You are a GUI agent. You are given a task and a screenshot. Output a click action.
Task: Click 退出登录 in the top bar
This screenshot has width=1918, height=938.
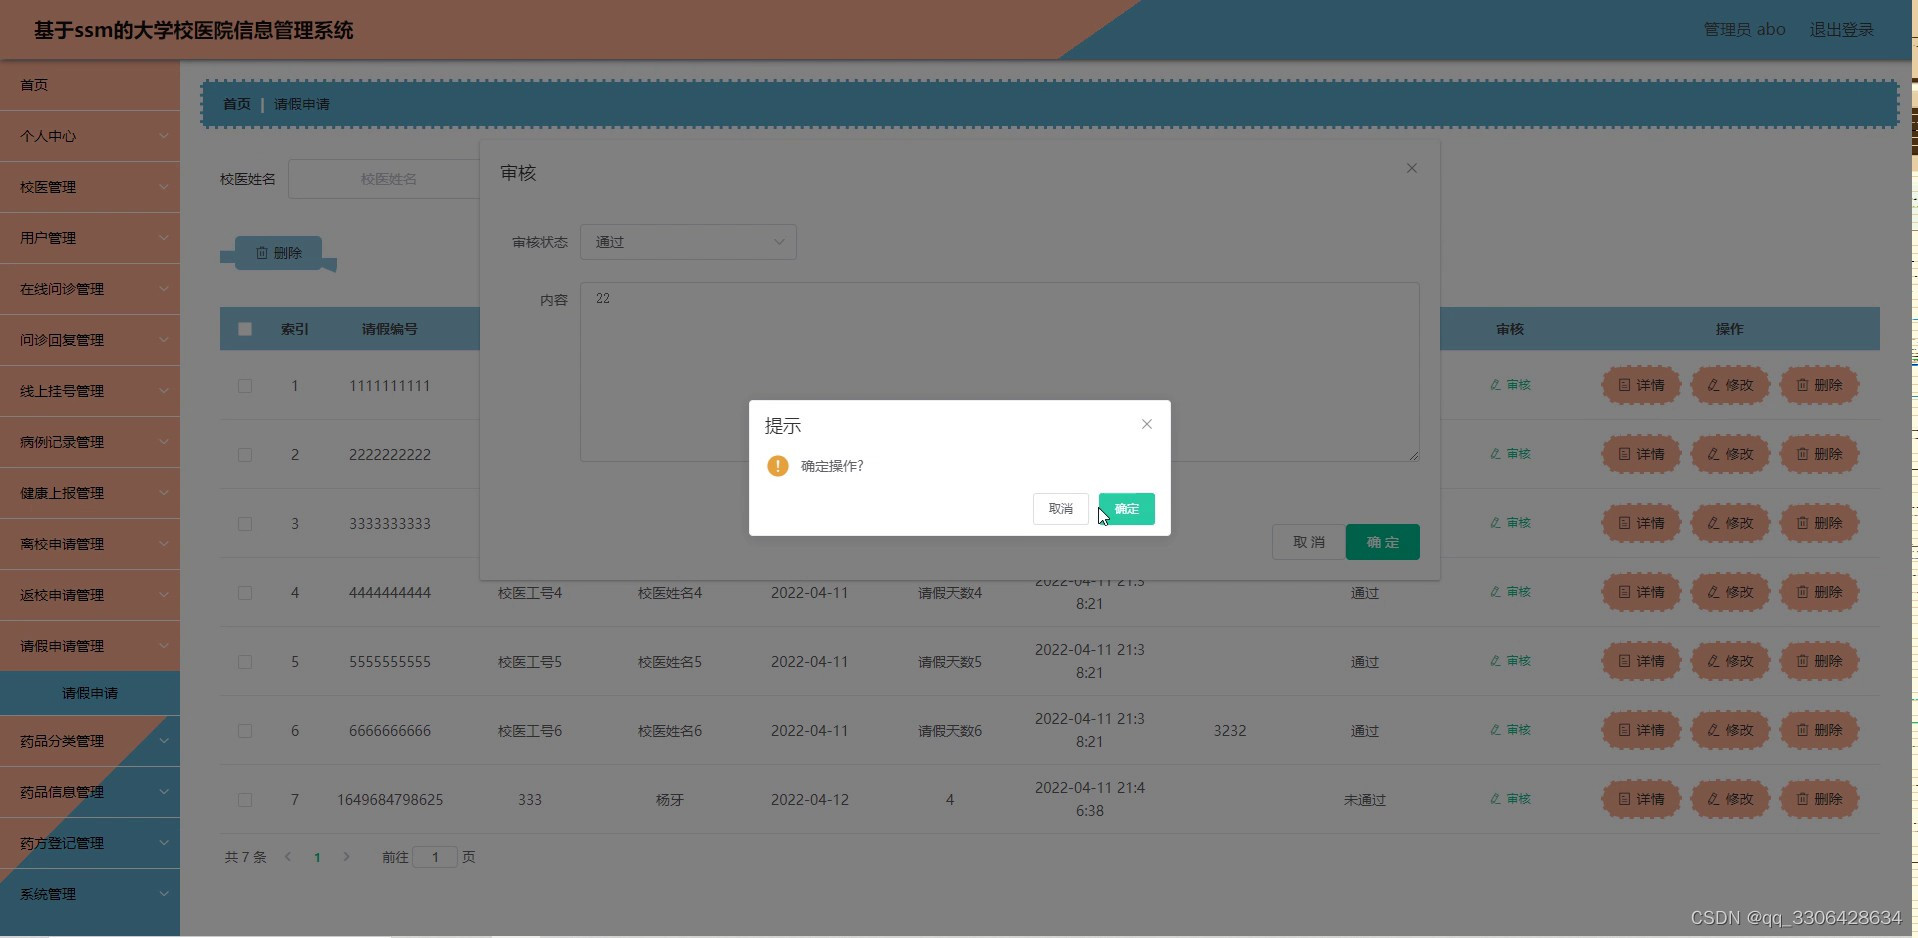pyautogui.click(x=1841, y=30)
